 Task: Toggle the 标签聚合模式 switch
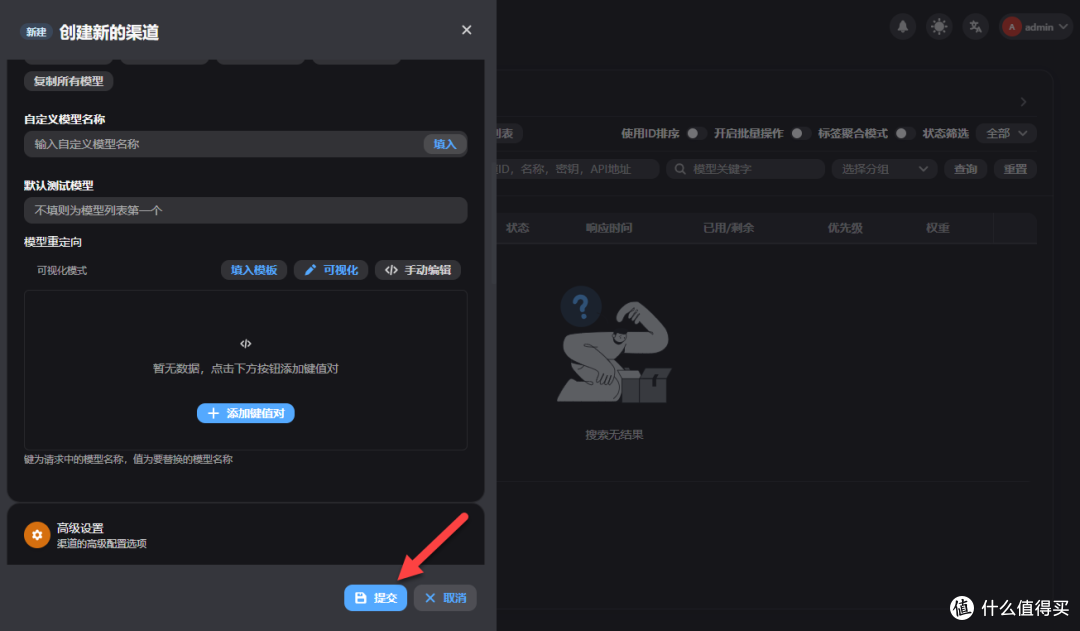(x=905, y=134)
